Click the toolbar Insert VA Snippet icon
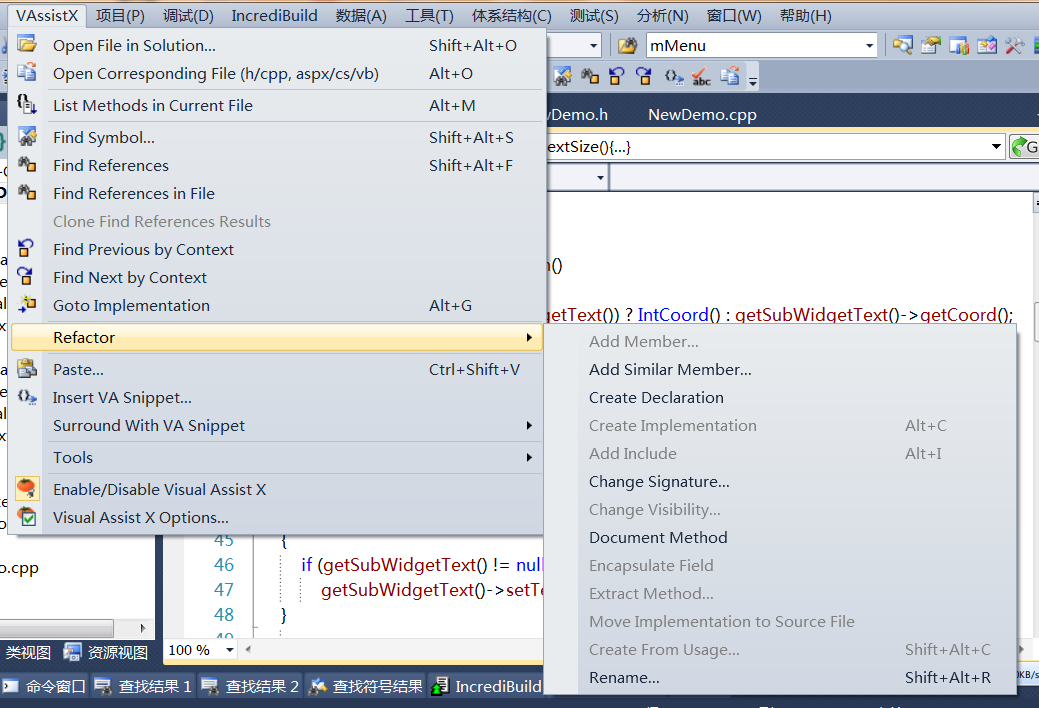The height and width of the screenshot is (708, 1039). (673, 77)
